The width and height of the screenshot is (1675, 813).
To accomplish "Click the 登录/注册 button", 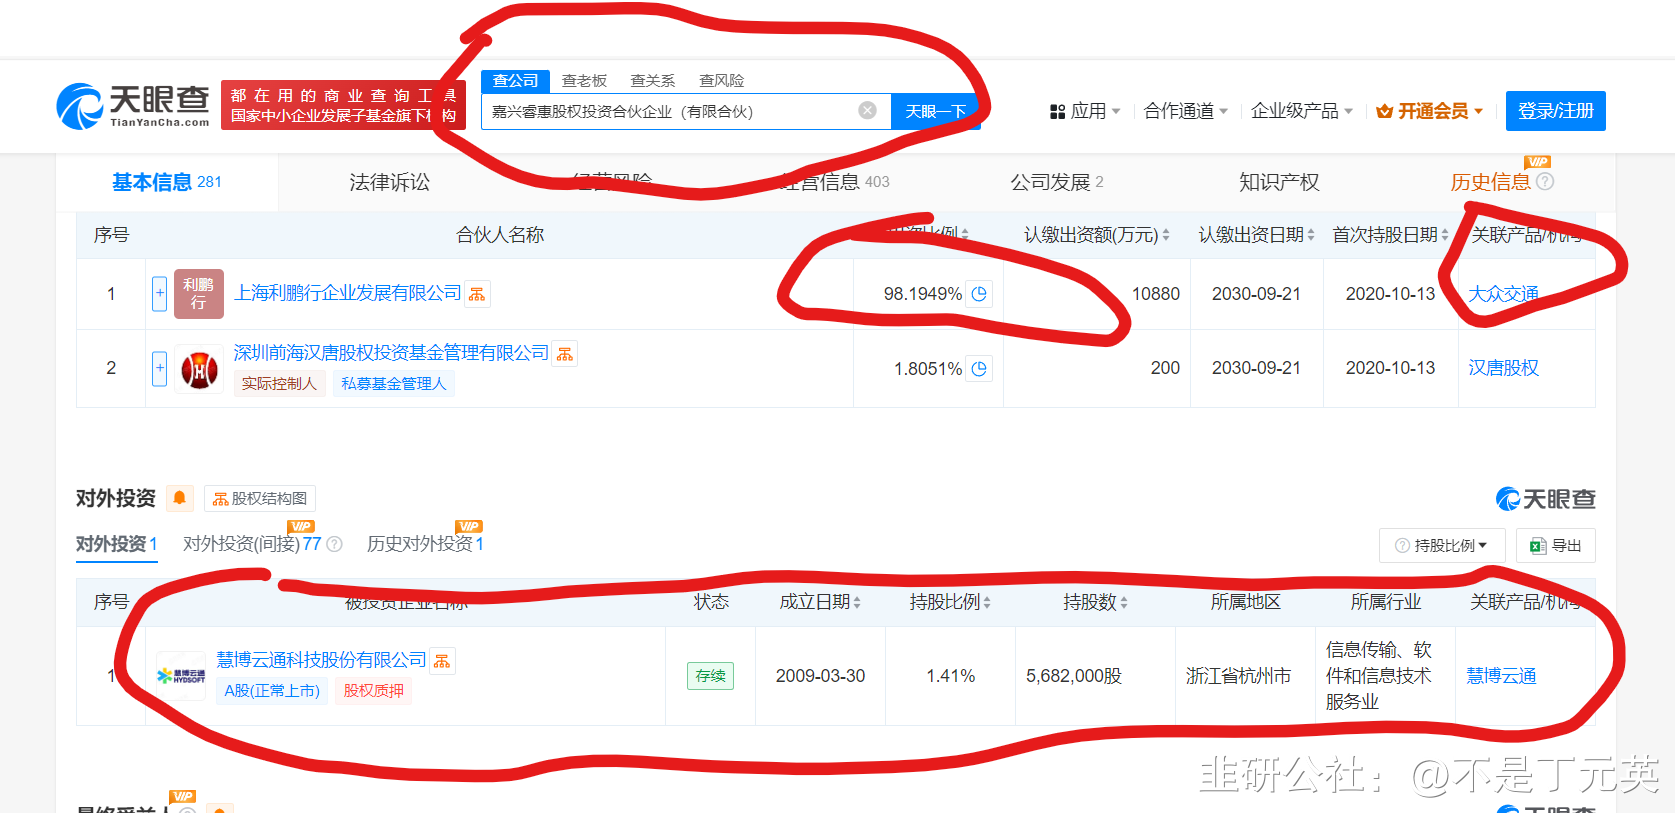I will tap(1555, 111).
